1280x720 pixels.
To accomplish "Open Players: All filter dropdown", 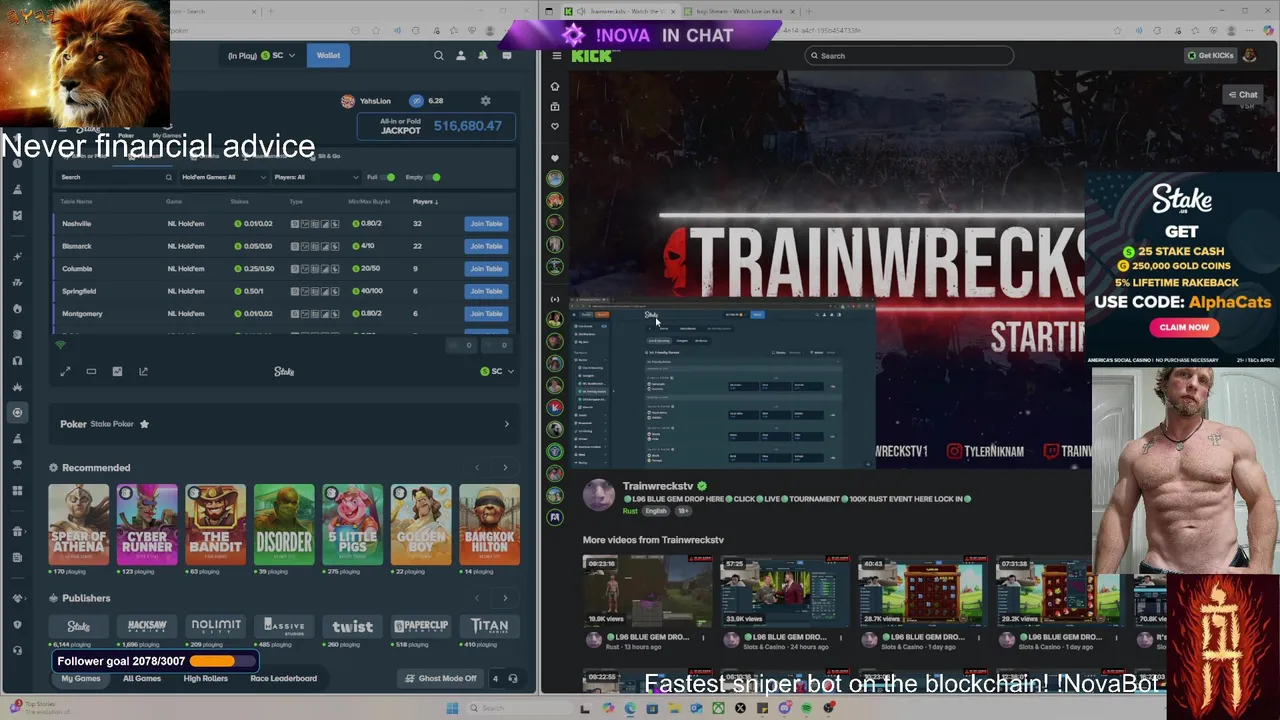I will point(315,178).
